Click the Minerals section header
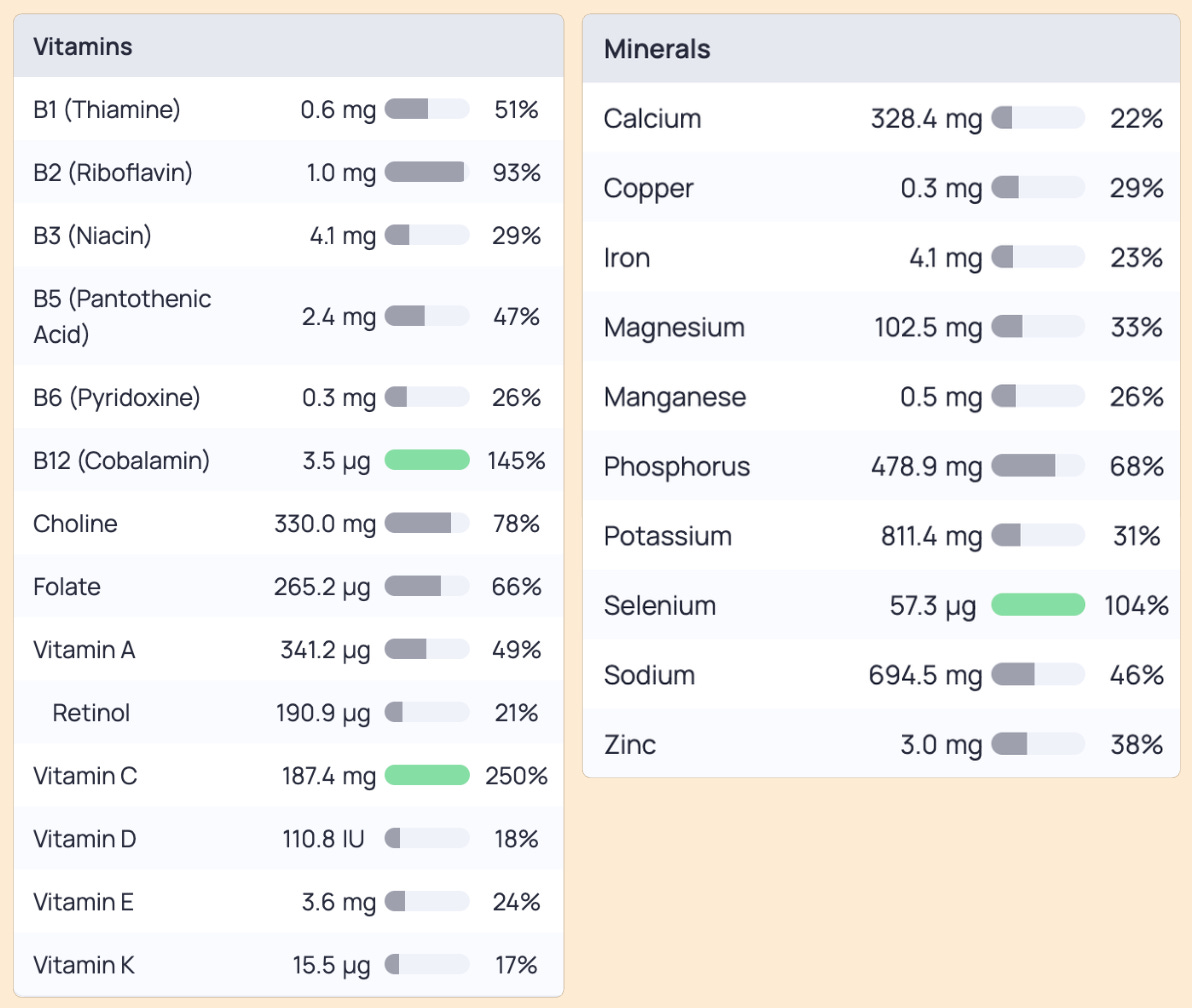Viewport: 1192px width, 1008px height. pyautogui.click(x=657, y=49)
